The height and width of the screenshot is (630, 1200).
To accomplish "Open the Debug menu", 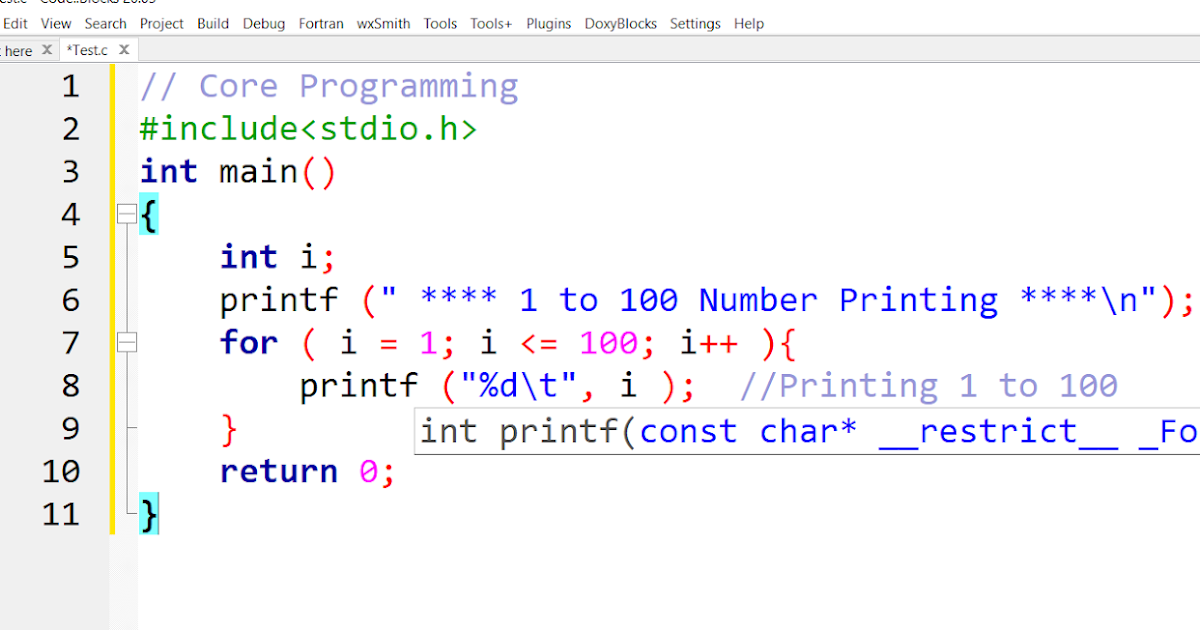I will tap(263, 23).
